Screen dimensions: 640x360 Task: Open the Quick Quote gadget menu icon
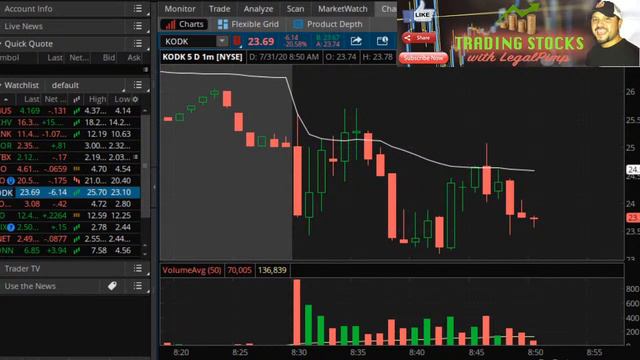tap(138, 44)
